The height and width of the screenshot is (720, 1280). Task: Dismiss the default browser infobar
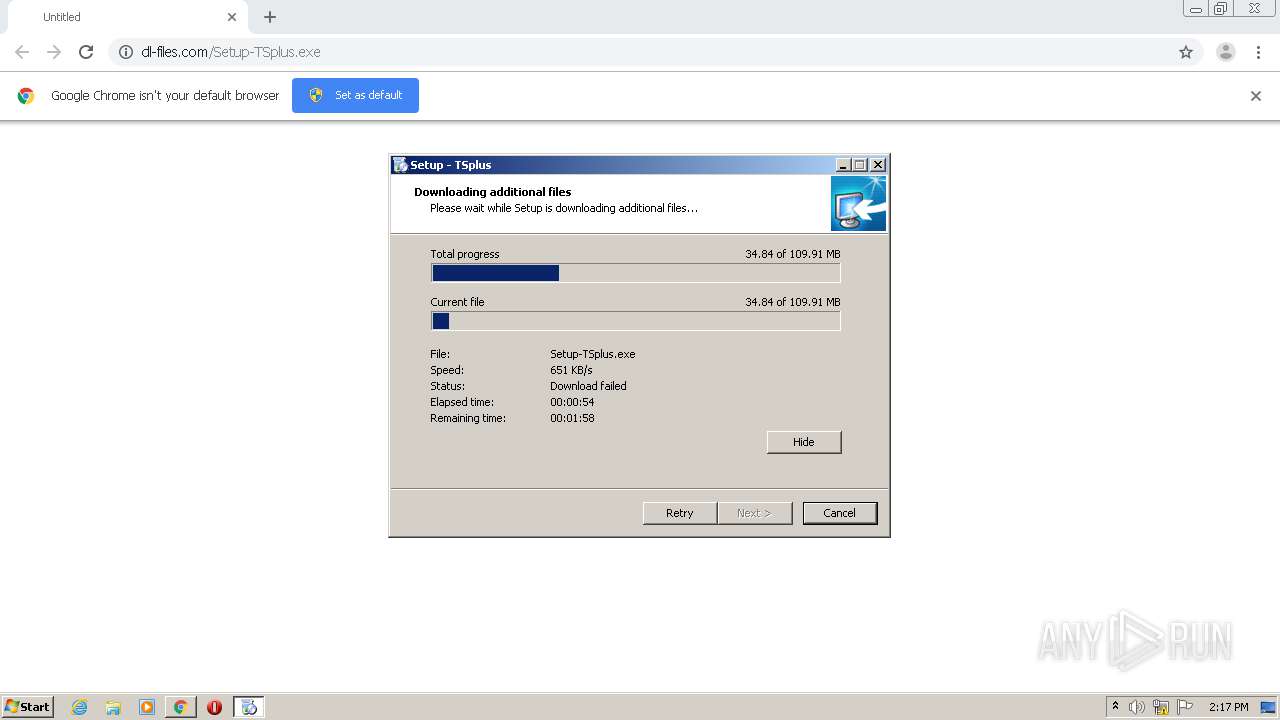pos(1256,96)
